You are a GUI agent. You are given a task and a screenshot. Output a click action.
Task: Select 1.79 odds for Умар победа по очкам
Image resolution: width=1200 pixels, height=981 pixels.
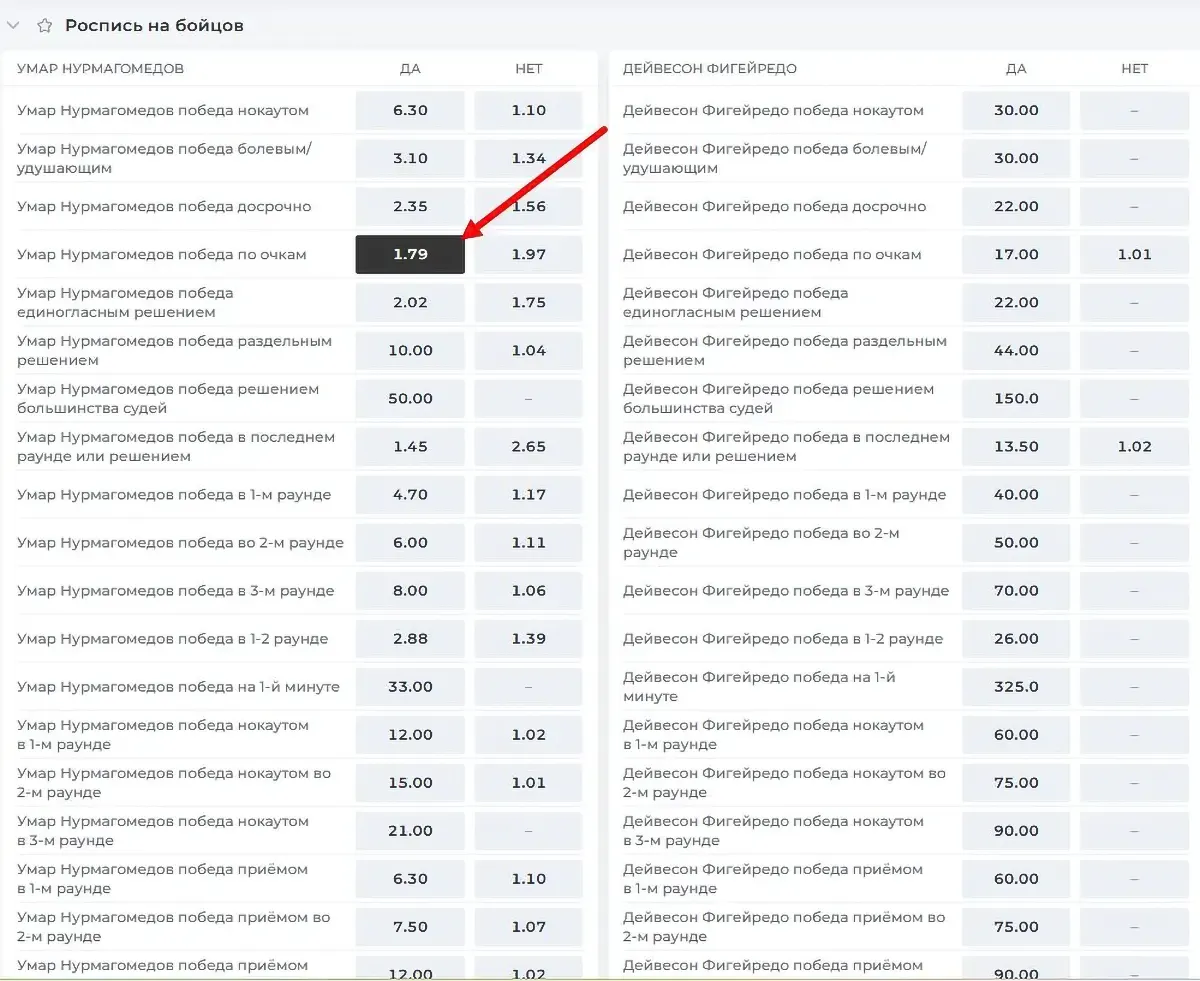(x=410, y=254)
